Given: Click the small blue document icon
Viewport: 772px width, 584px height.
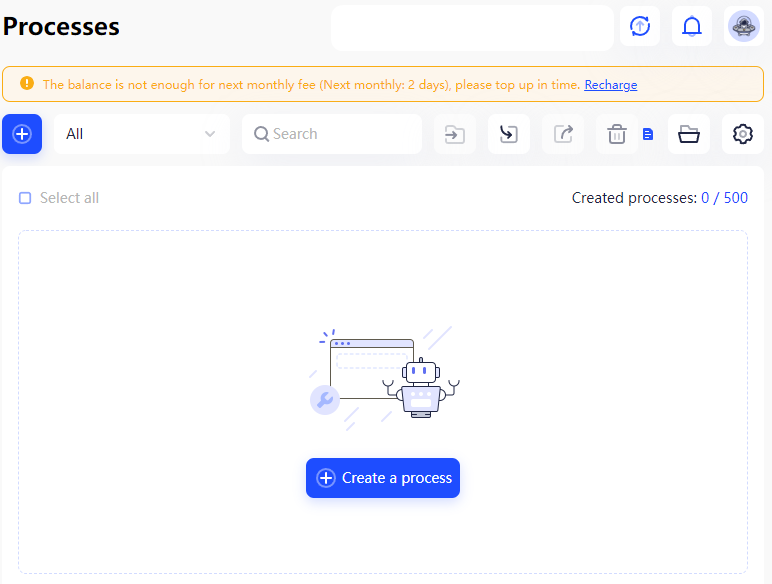Looking at the screenshot, I should [648, 134].
